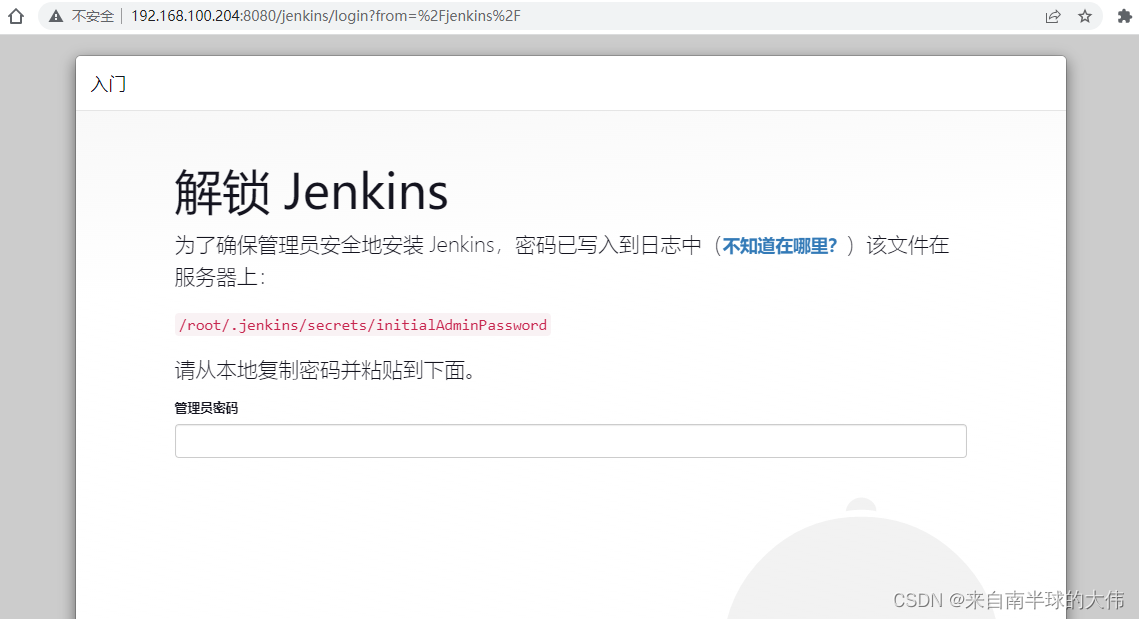Open the extensions puzzle icon
Screen dimensions: 1139x619
(1124, 16)
